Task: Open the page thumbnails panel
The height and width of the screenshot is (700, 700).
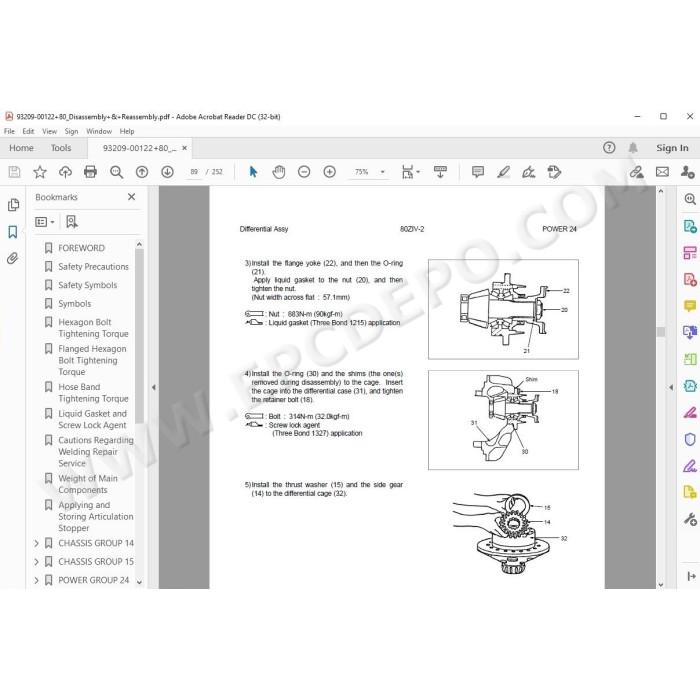Action: pos(13,204)
